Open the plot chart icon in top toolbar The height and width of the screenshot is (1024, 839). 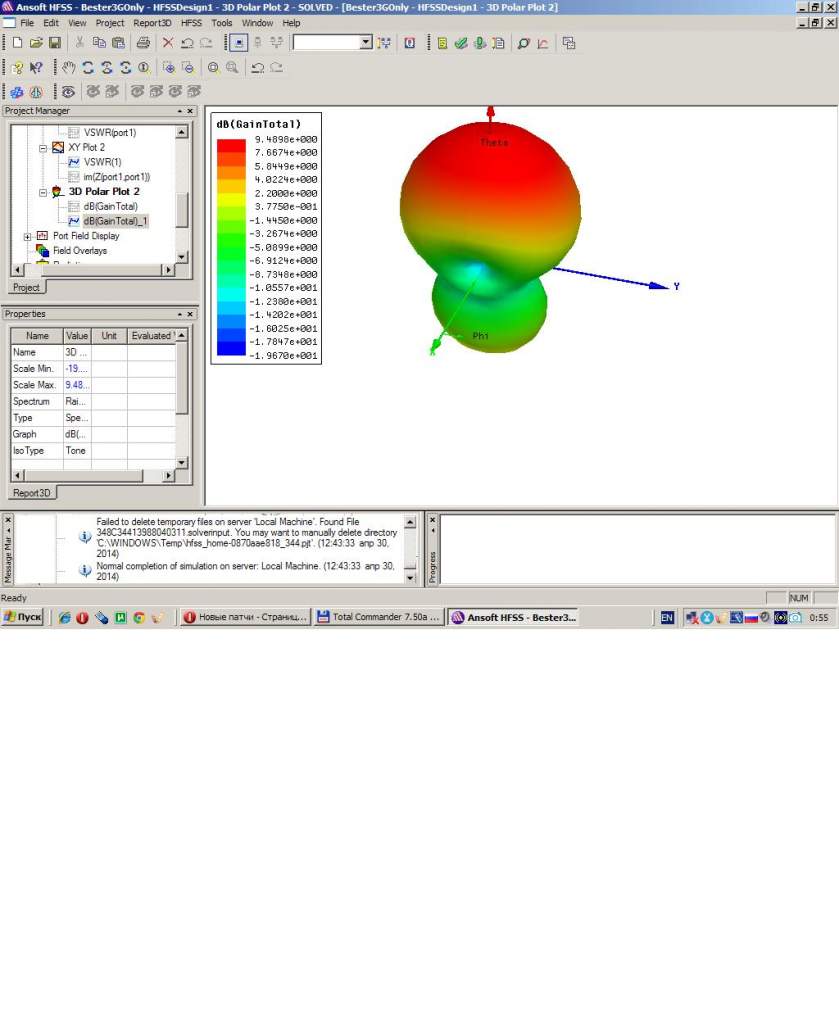pyautogui.click(x=543, y=43)
